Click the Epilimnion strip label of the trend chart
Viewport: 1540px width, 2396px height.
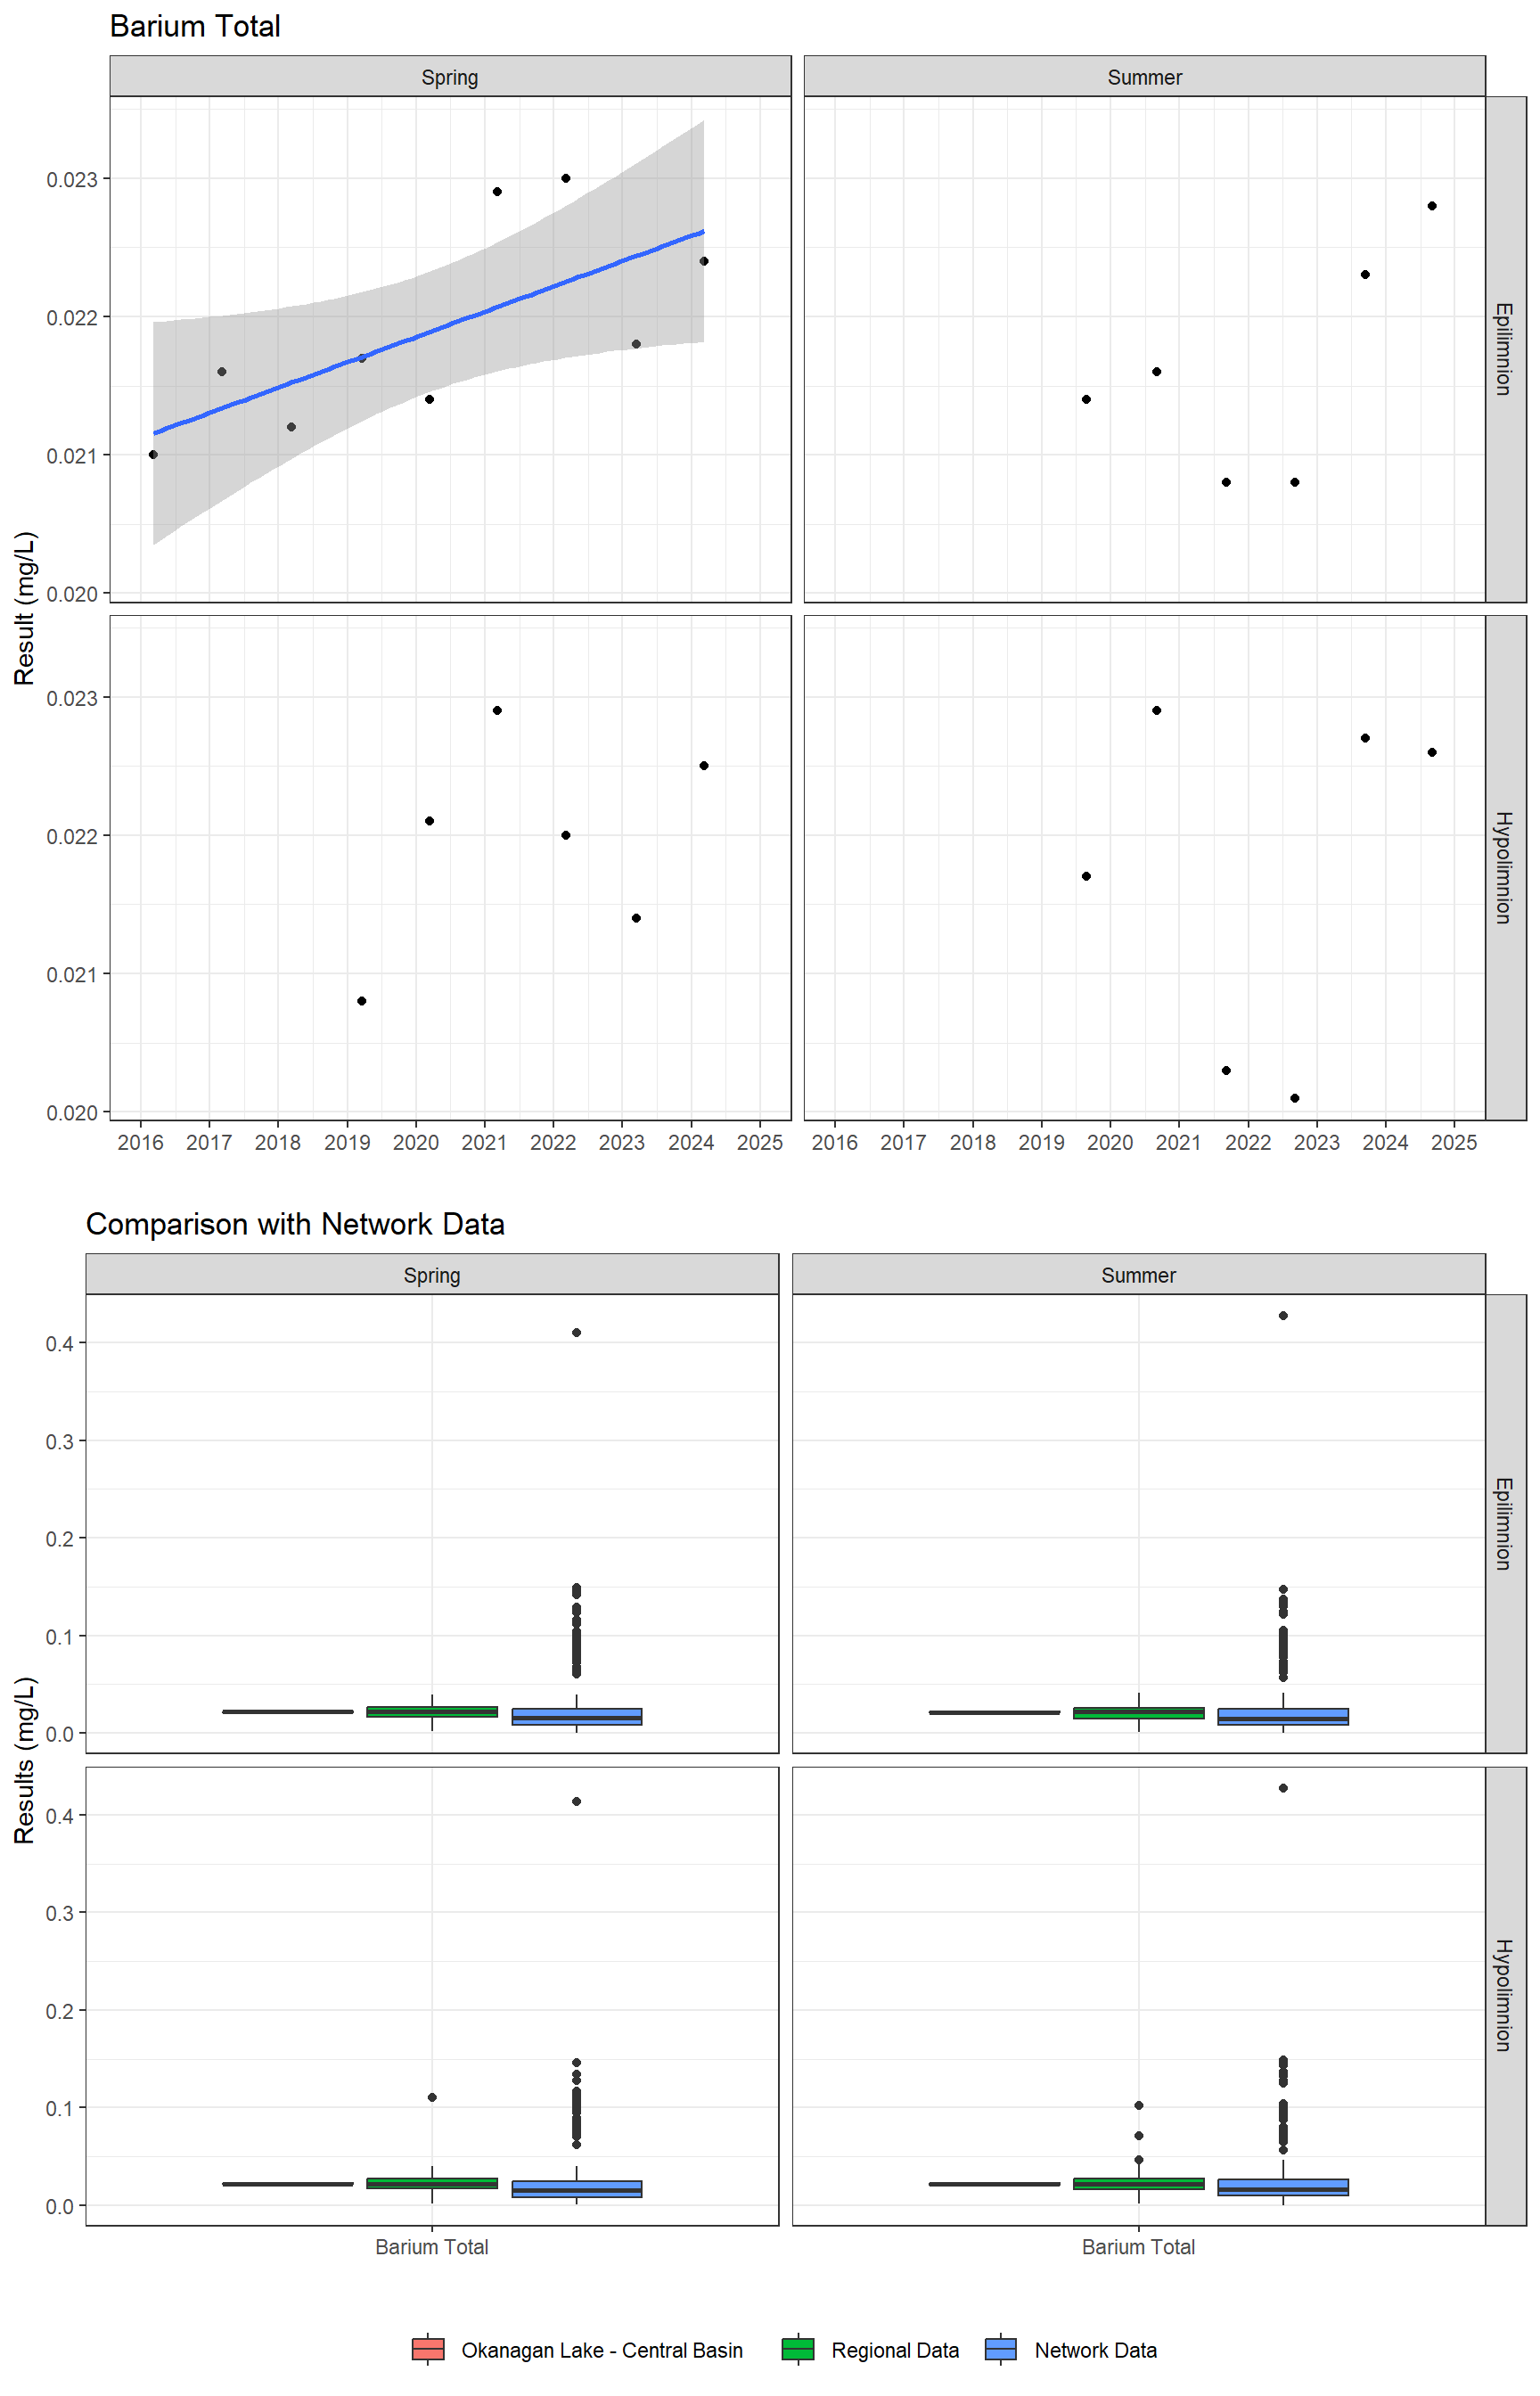point(1505,349)
